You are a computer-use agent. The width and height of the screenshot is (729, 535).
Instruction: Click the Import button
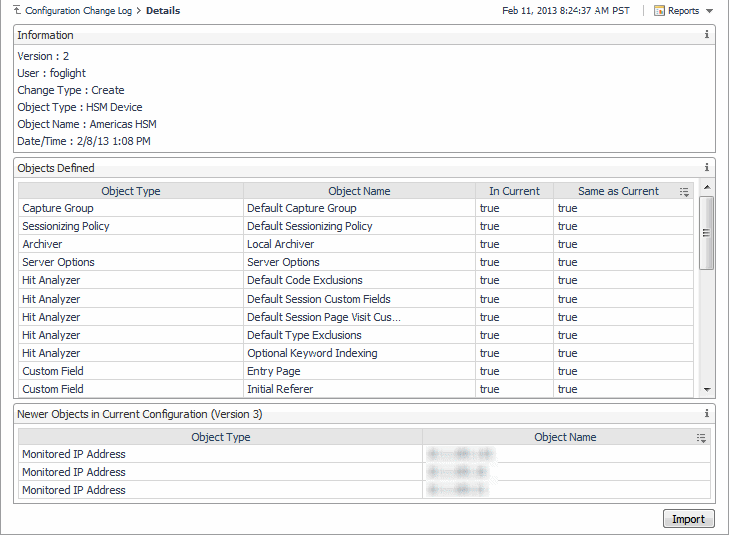[x=689, y=519]
